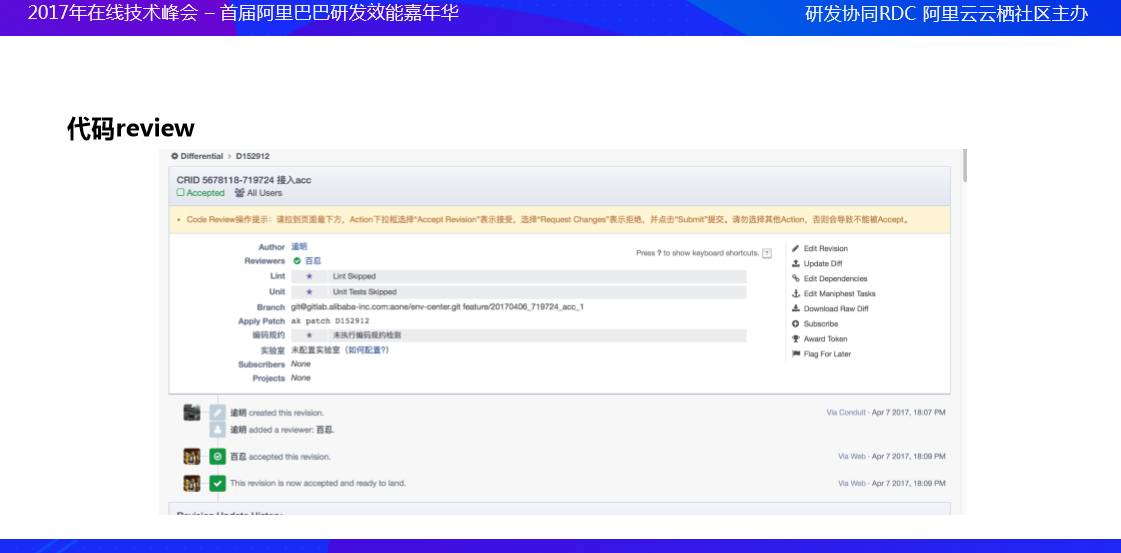Click 百磊 in 'accepted this revision' entry
This screenshot has height=553, width=1121.
pyautogui.click(x=238, y=457)
